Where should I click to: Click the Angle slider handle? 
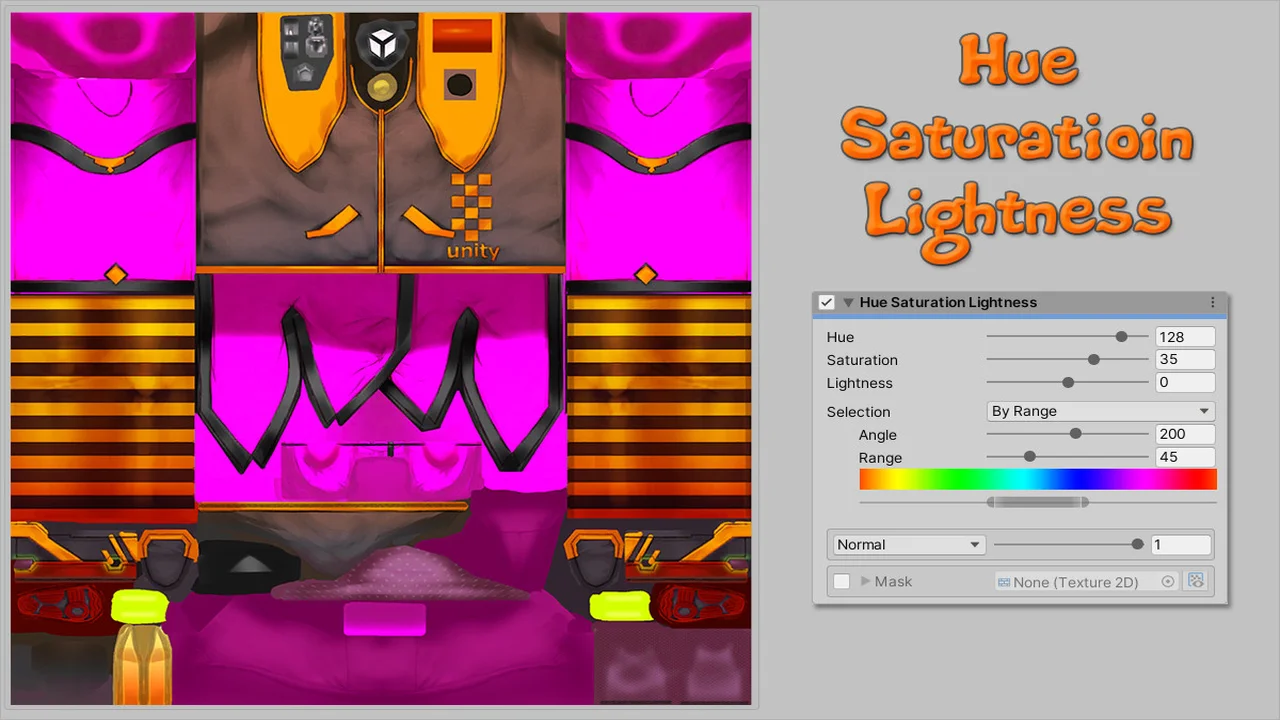coord(1075,434)
